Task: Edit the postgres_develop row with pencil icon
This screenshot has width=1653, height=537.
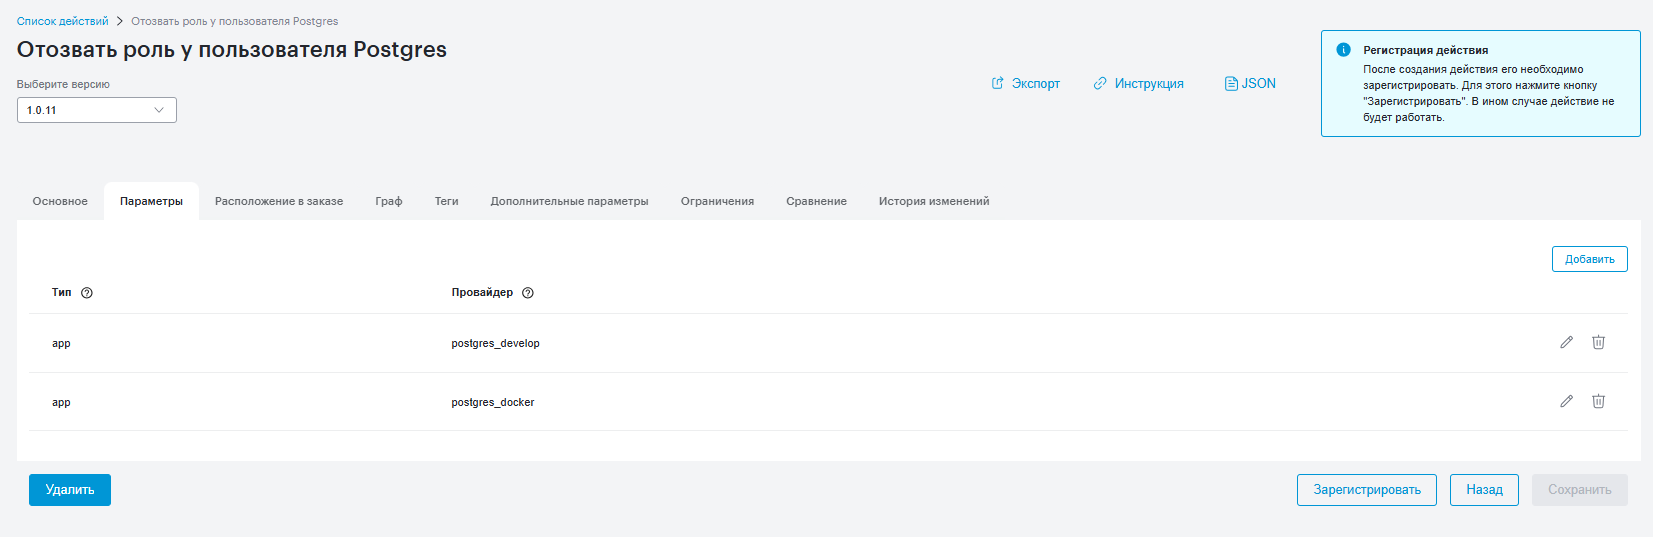Action: coord(1566,342)
